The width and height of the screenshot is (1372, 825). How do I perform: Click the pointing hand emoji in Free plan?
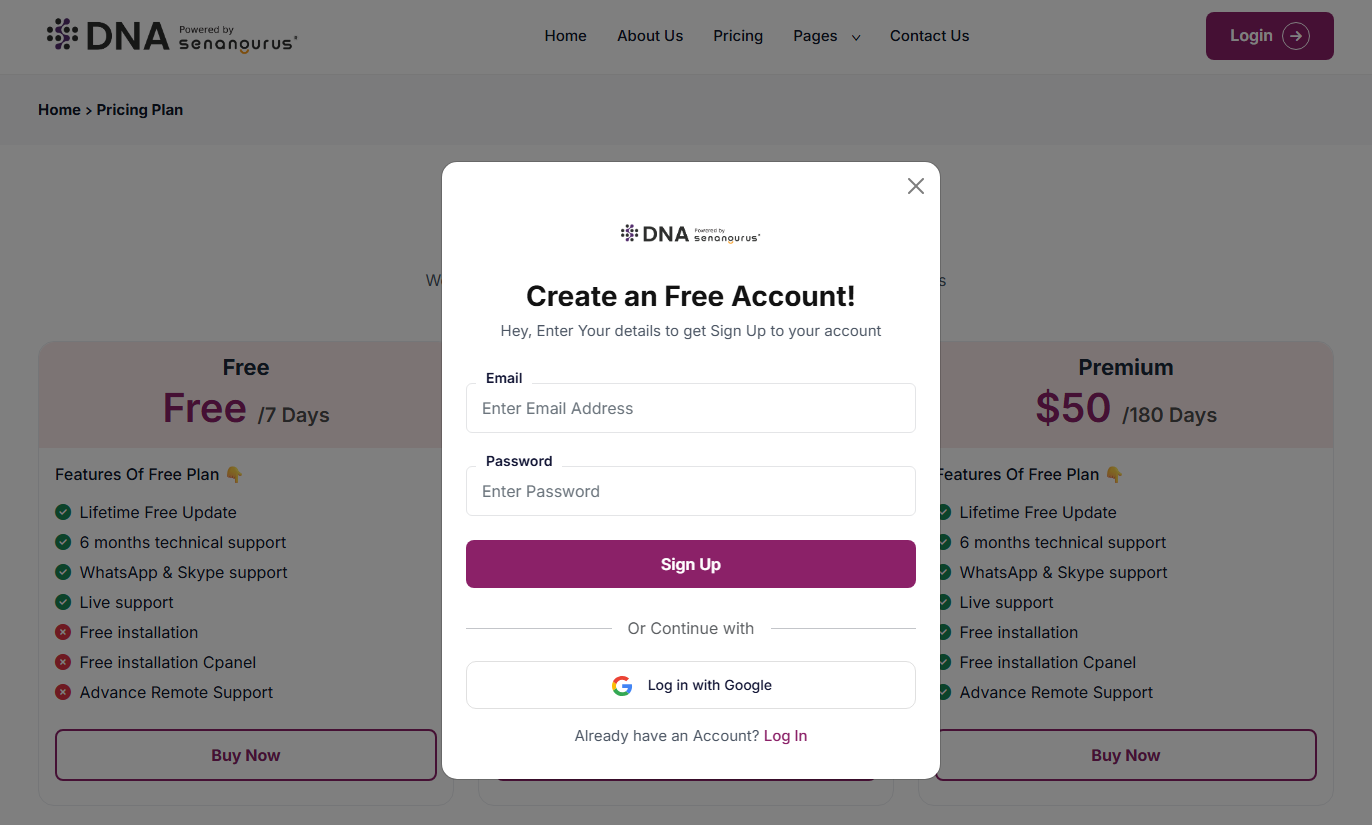coord(234,474)
